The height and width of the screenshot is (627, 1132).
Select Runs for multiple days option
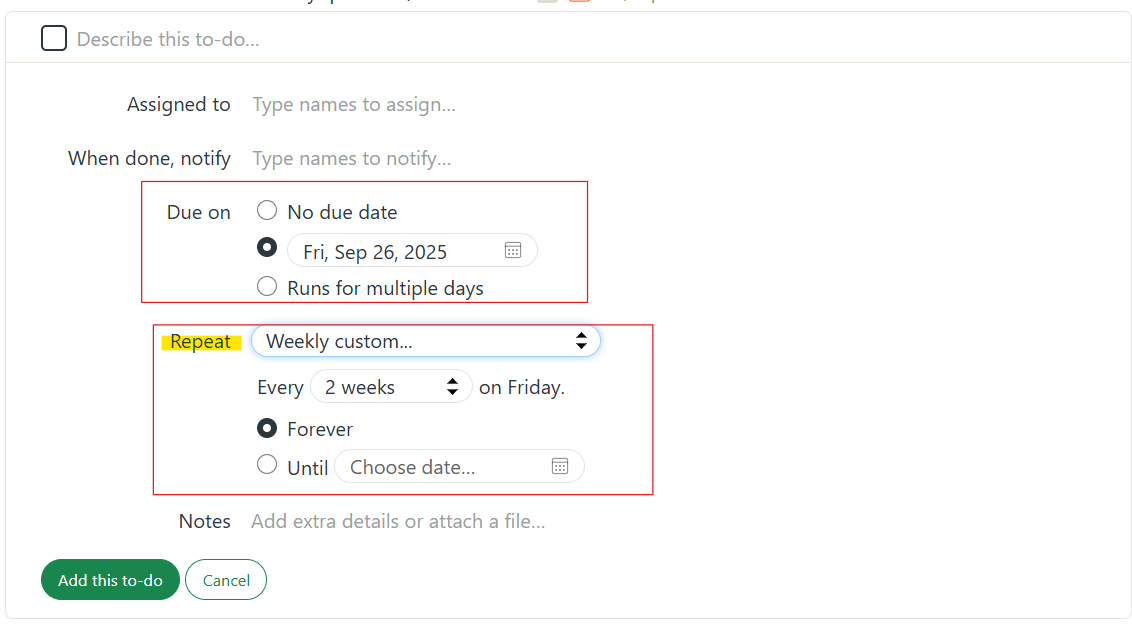[x=267, y=286]
